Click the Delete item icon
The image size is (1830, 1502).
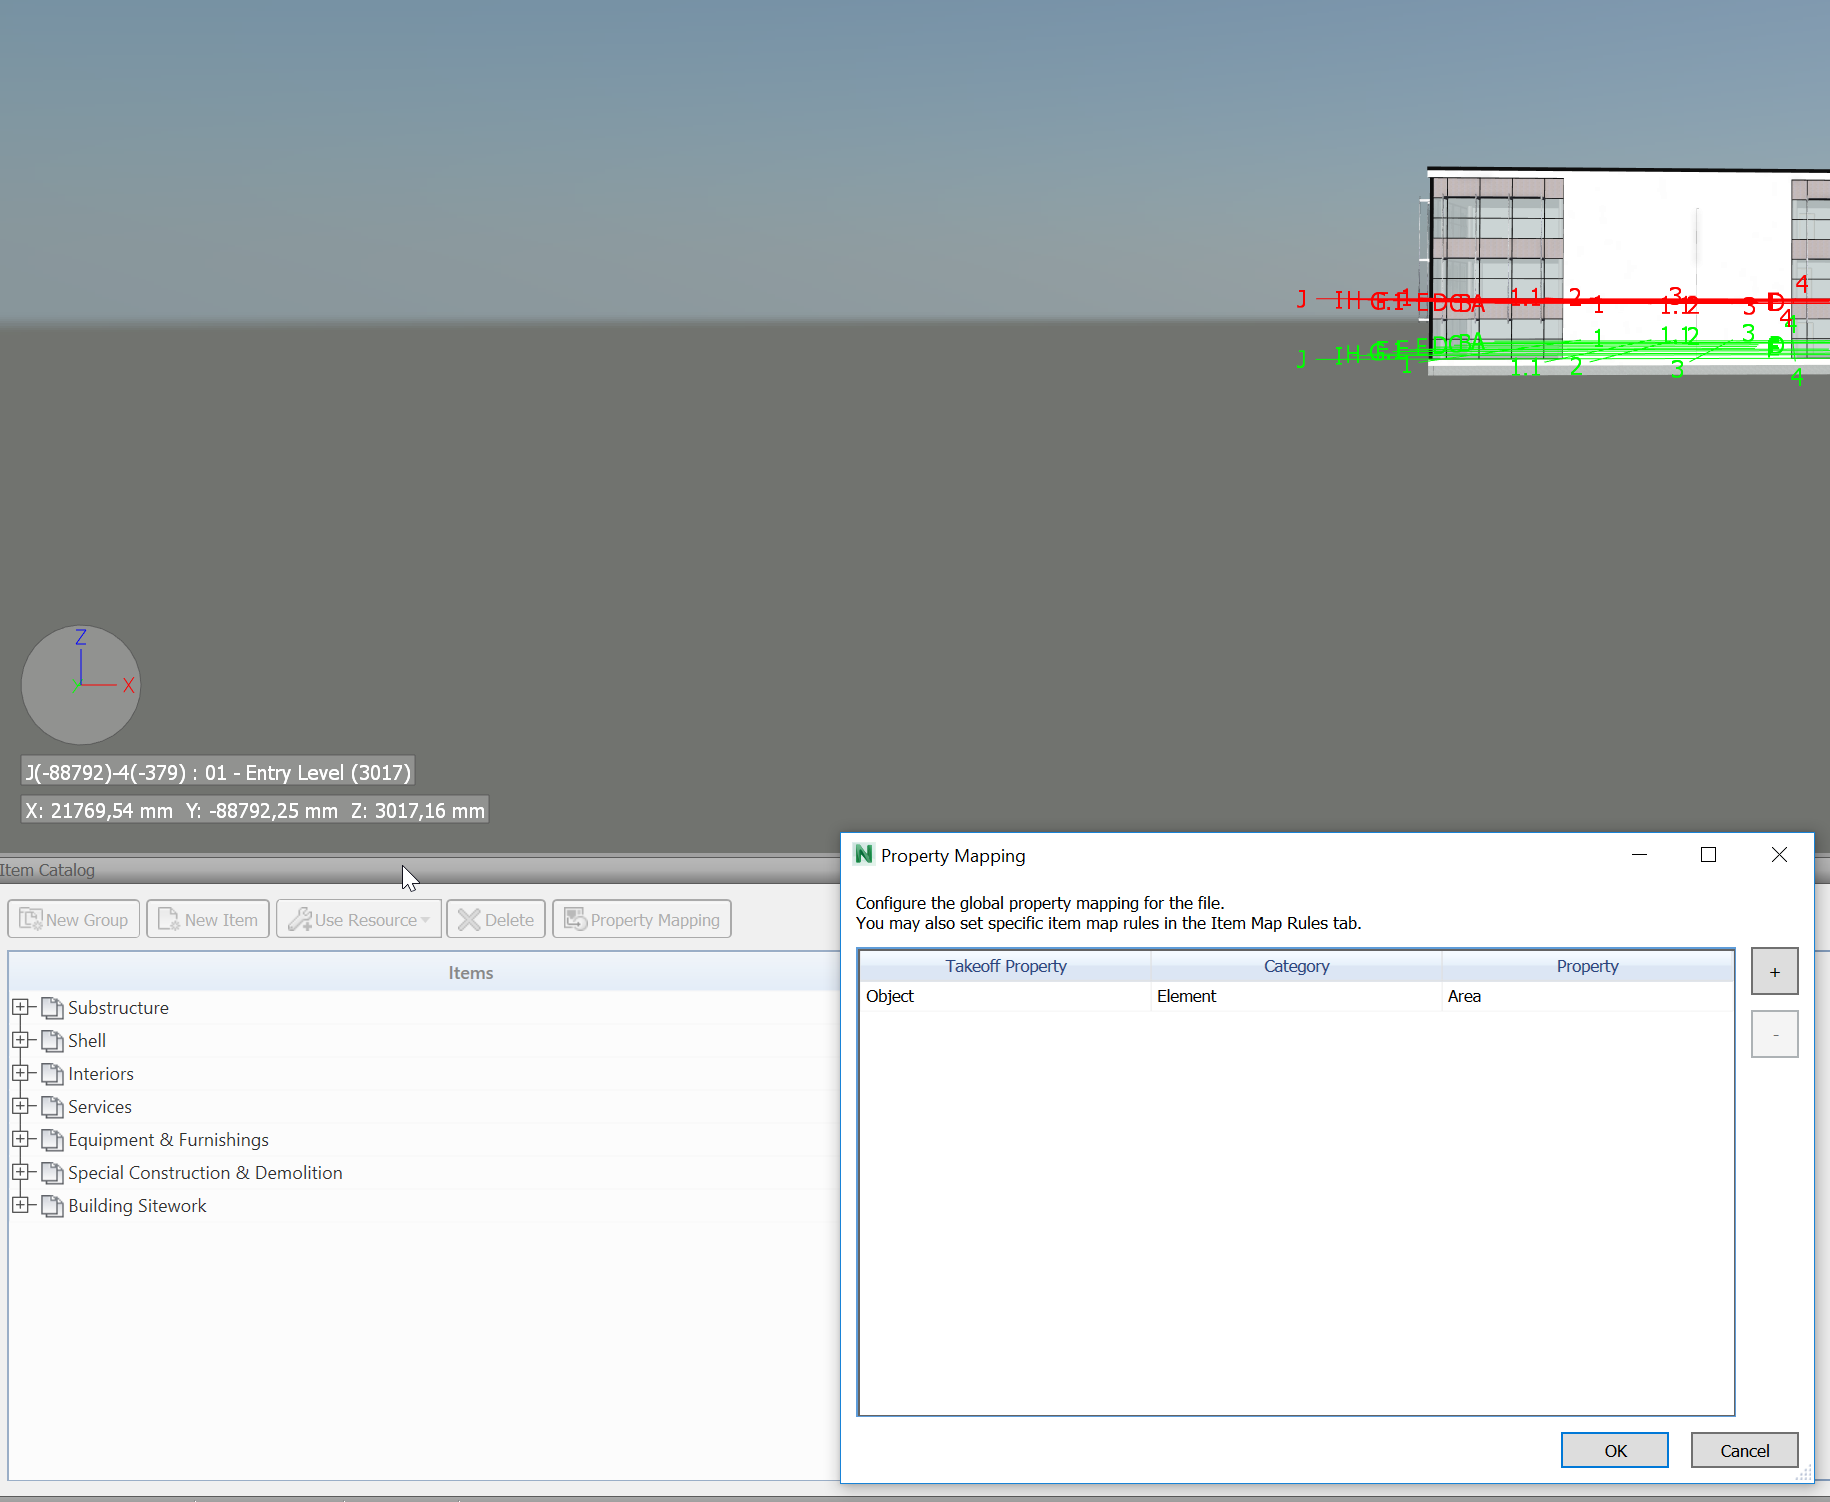pos(470,918)
